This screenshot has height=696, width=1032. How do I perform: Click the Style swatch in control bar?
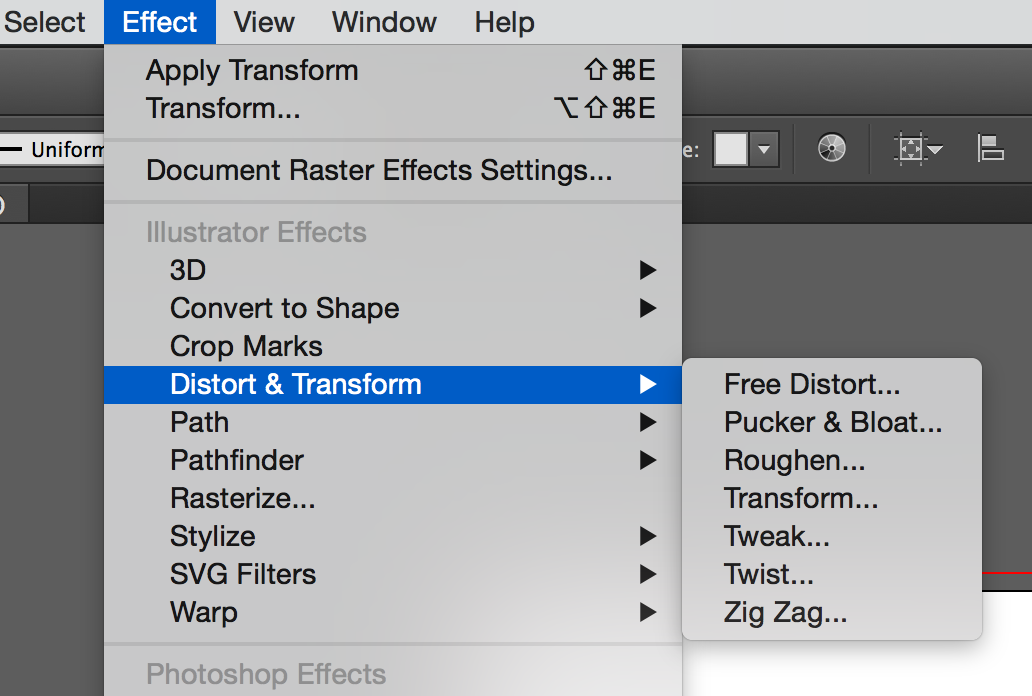(731, 149)
